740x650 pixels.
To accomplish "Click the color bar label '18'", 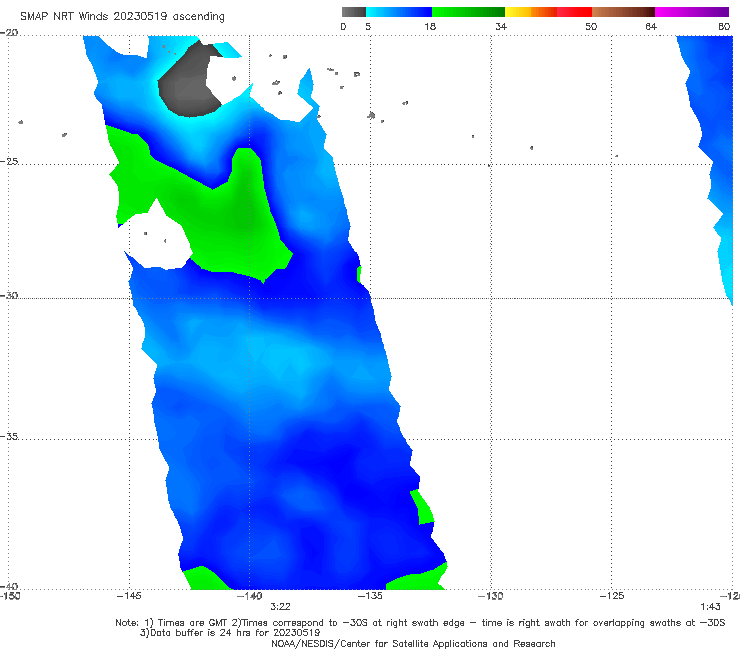I will [x=430, y=26].
